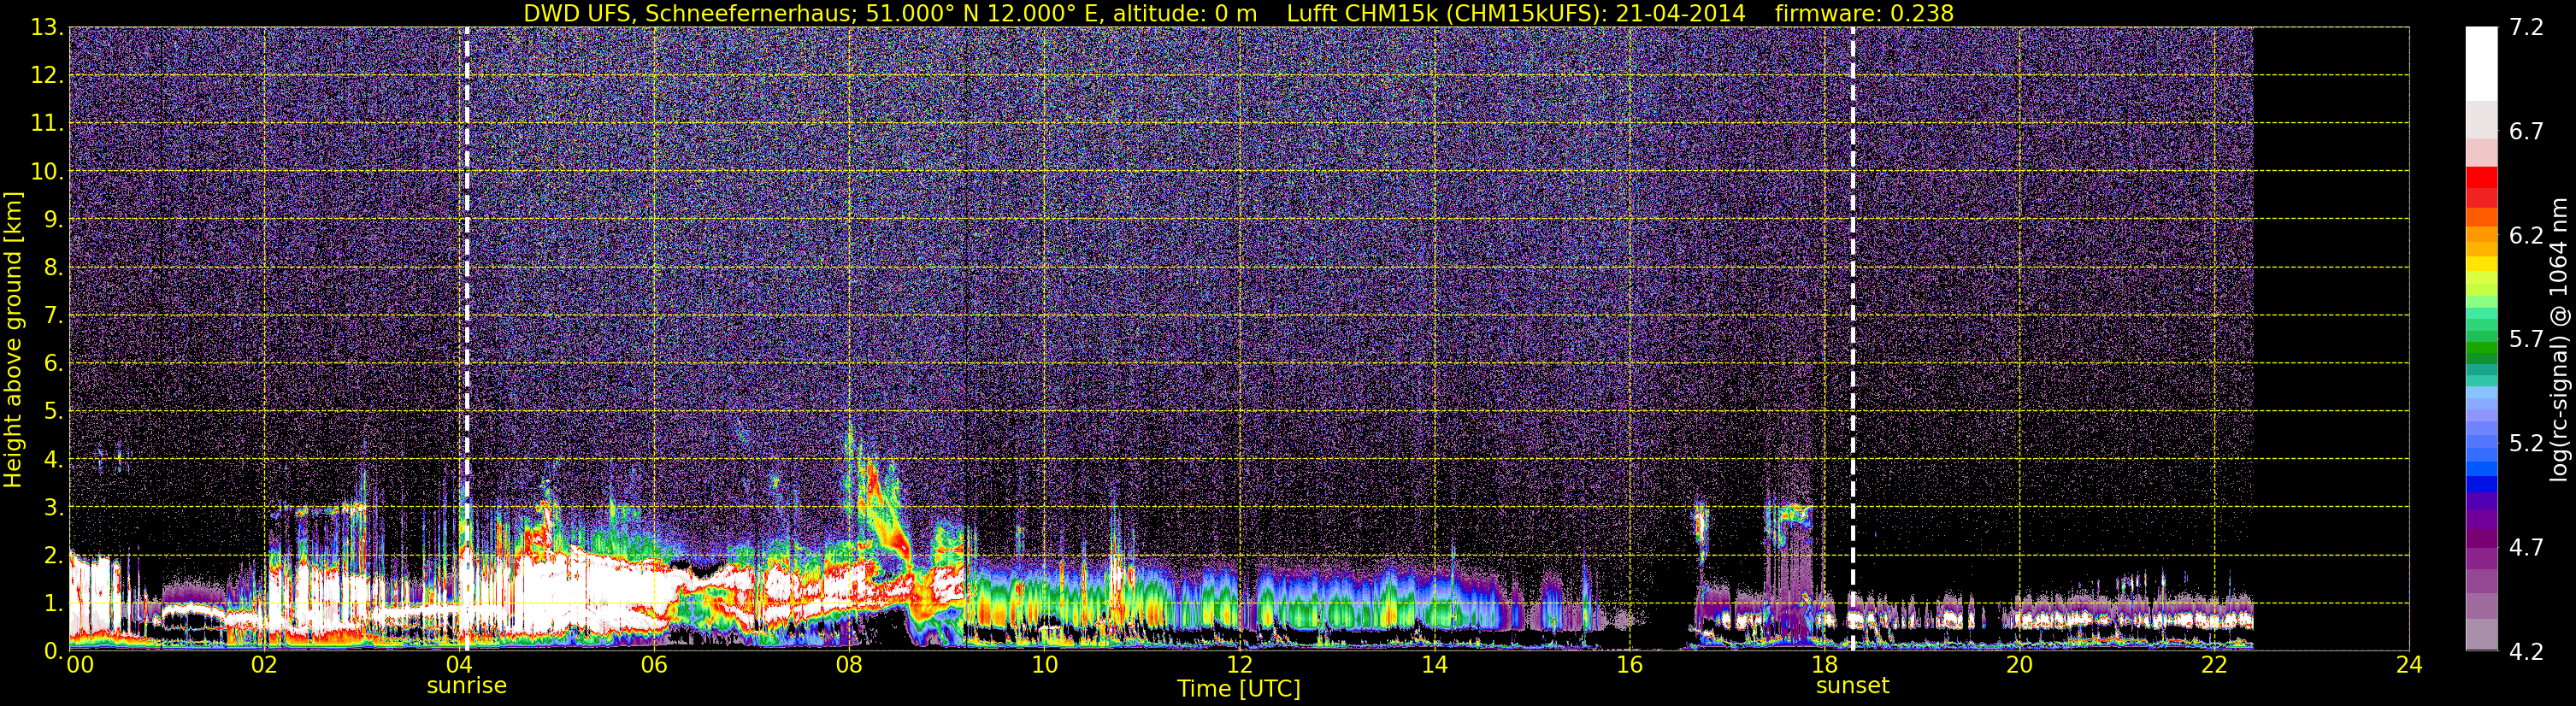Viewport: 2576px width, 706px height.
Task: Click the "Lufft CHM15k (CHM15kUFS): 21-04-2014" title text
Action: [x=1516, y=13]
